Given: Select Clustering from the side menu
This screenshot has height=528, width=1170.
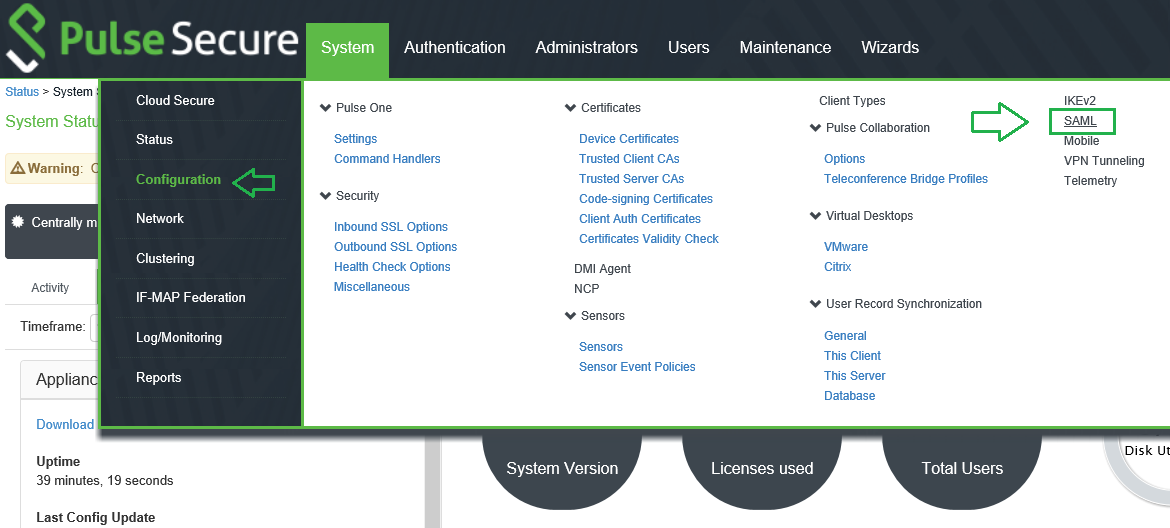Looking at the screenshot, I should point(165,258).
